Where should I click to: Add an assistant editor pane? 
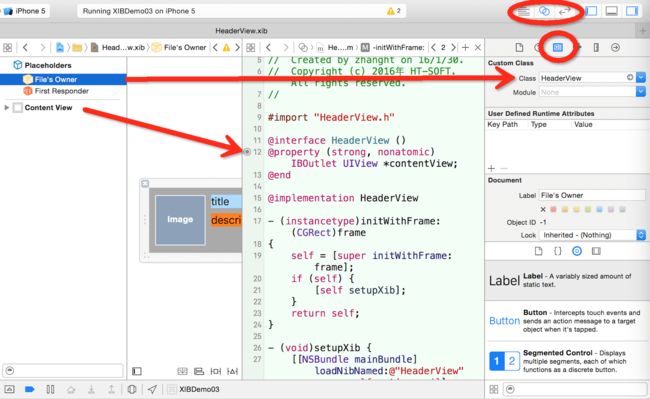465,48
